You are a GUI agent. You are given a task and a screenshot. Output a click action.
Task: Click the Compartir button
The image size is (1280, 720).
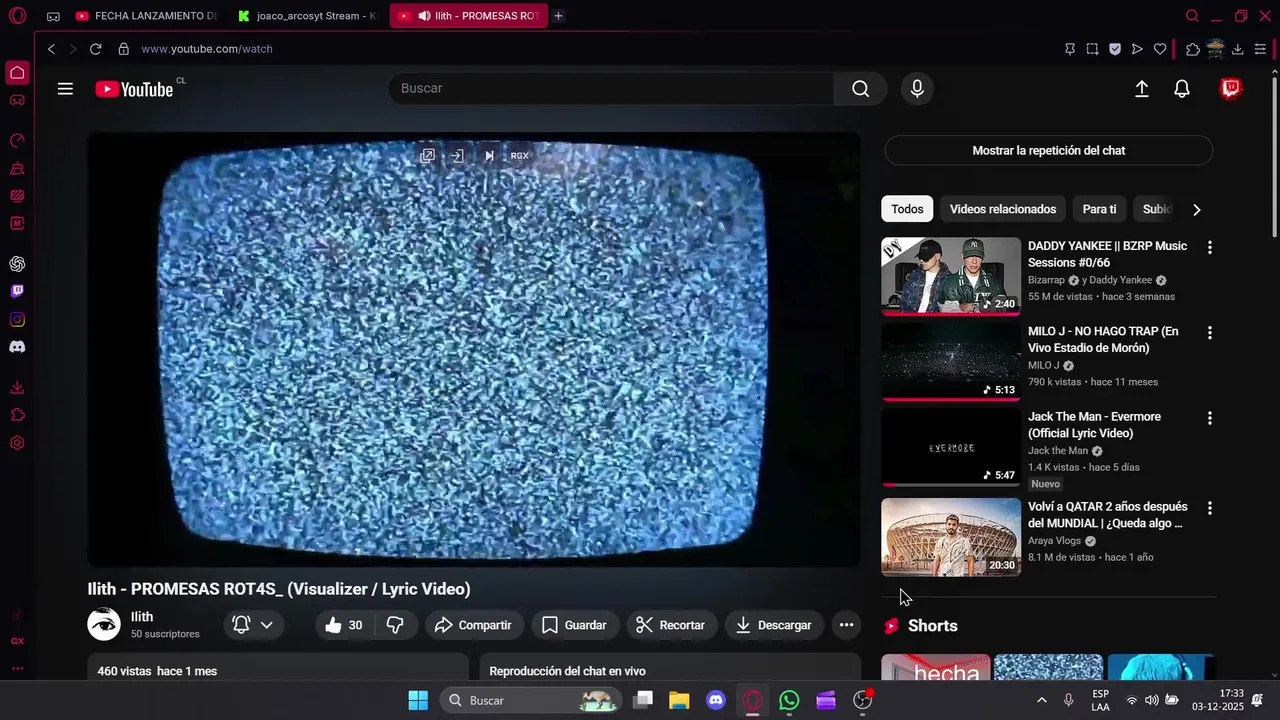474,625
